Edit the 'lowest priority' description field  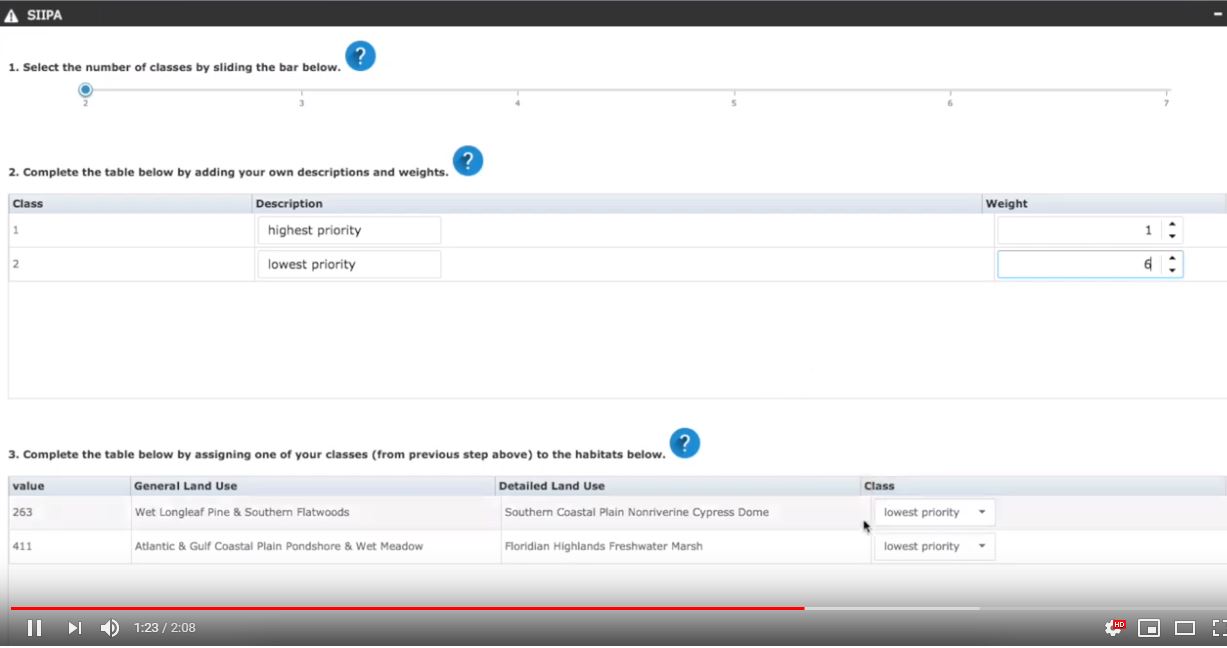click(x=349, y=264)
